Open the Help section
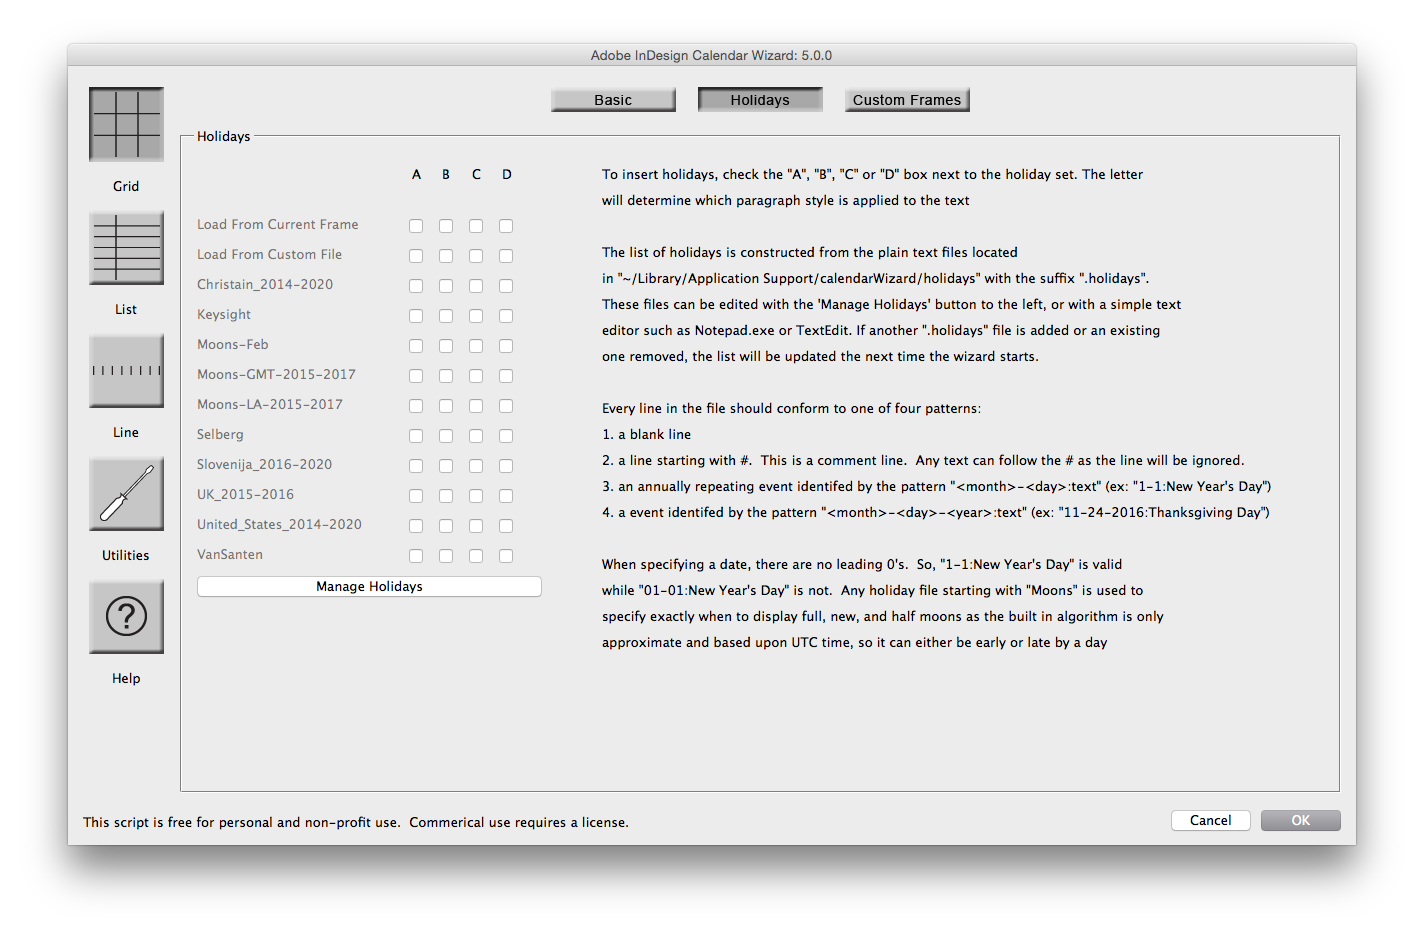The width and height of the screenshot is (1424, 937). 126,616
